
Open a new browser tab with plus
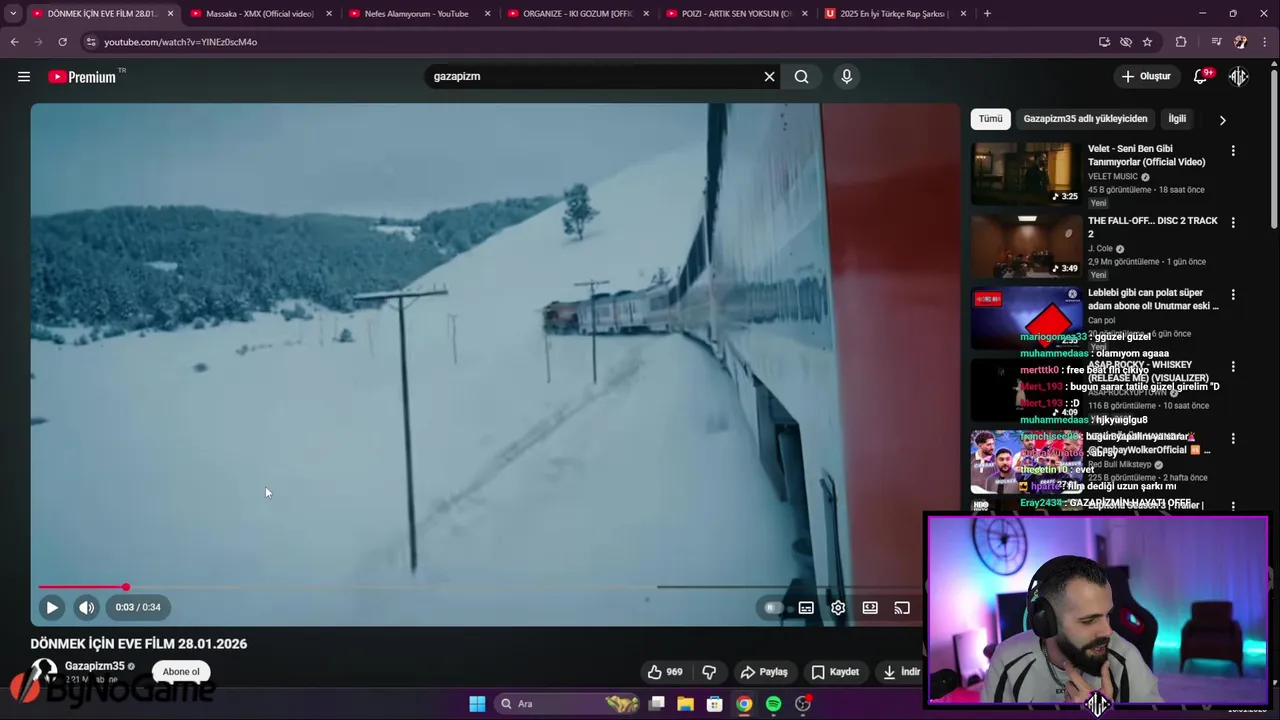[987, 14]
